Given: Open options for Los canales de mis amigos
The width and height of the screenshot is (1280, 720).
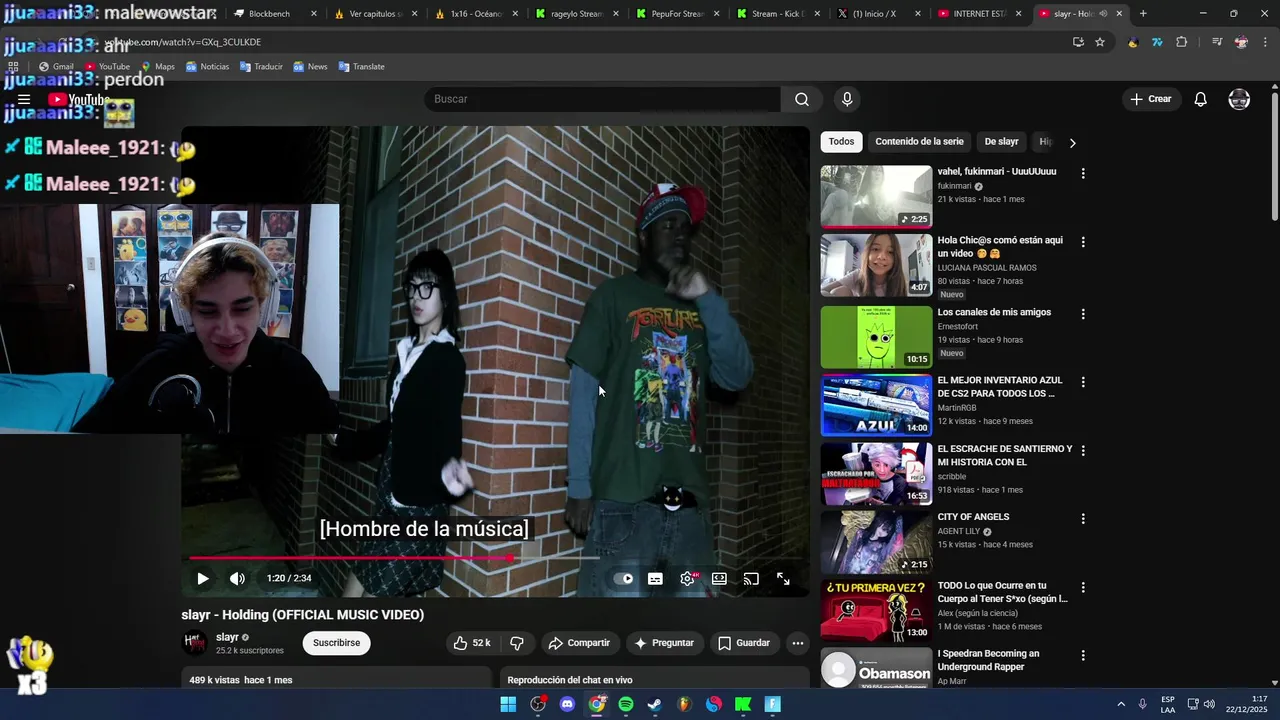Looking at the screenshot, I should [x=1082, y=313].
